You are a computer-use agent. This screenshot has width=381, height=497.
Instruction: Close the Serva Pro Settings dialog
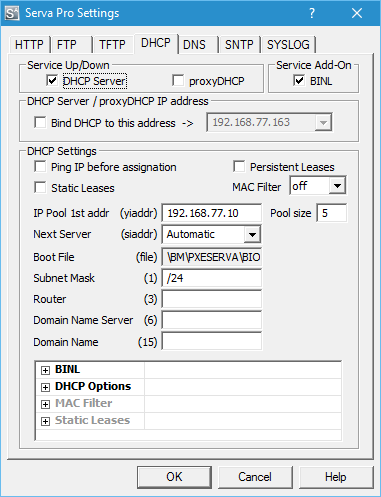[357, 13]
